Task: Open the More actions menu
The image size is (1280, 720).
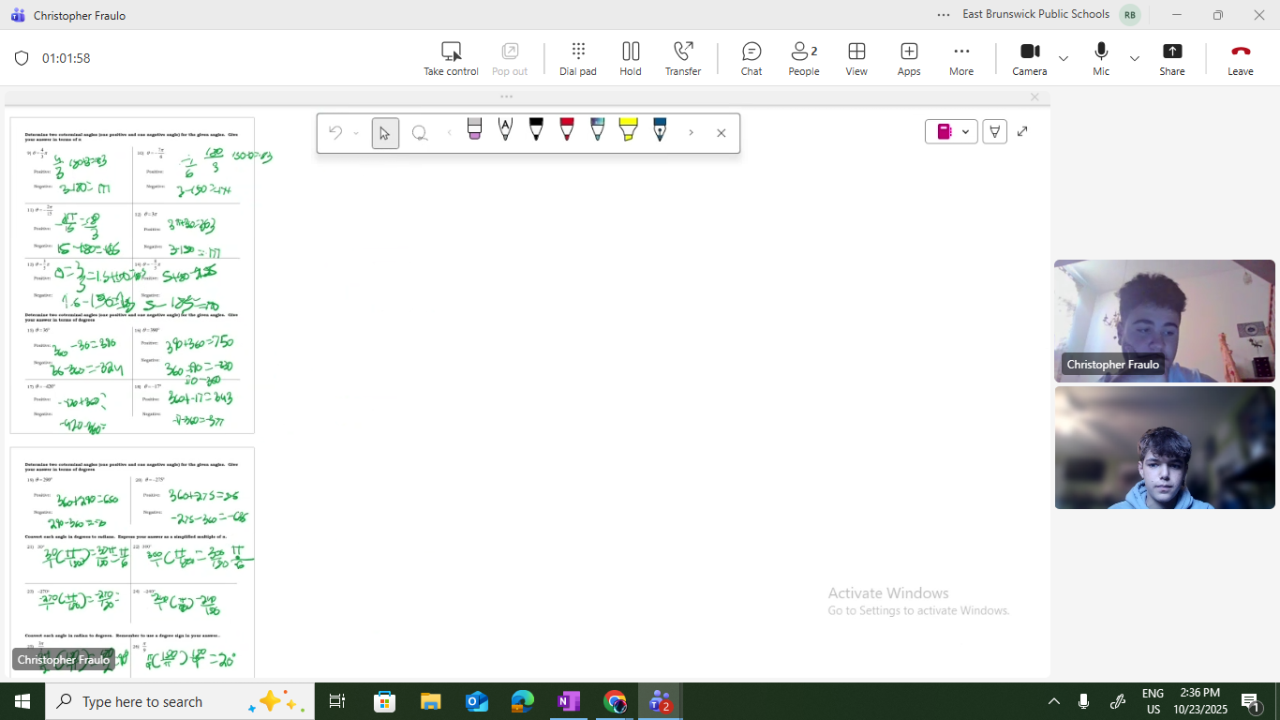Action: pos(961,58)
